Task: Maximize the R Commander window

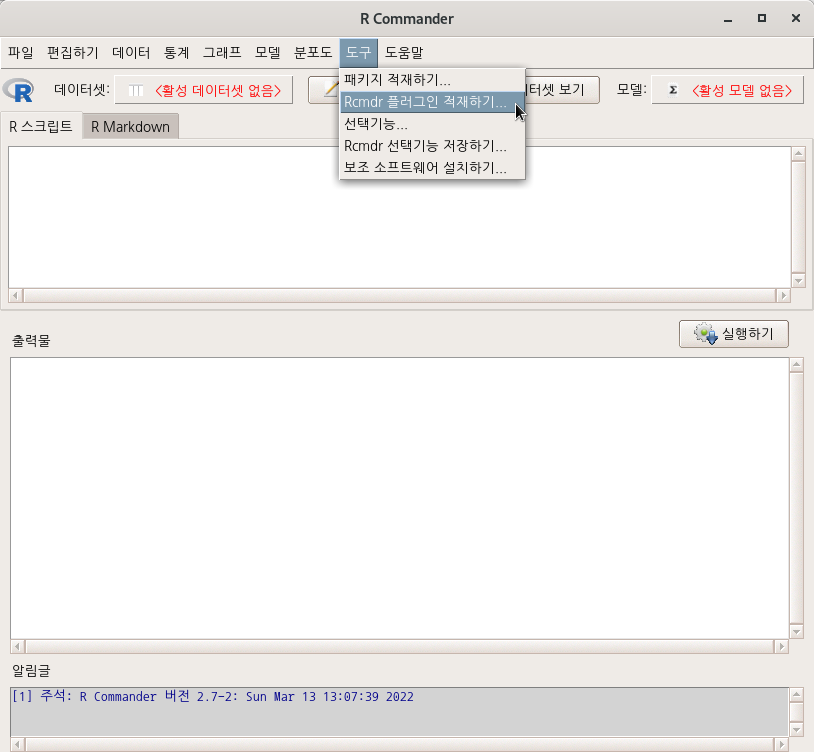Action: click(x=762, y=18)
